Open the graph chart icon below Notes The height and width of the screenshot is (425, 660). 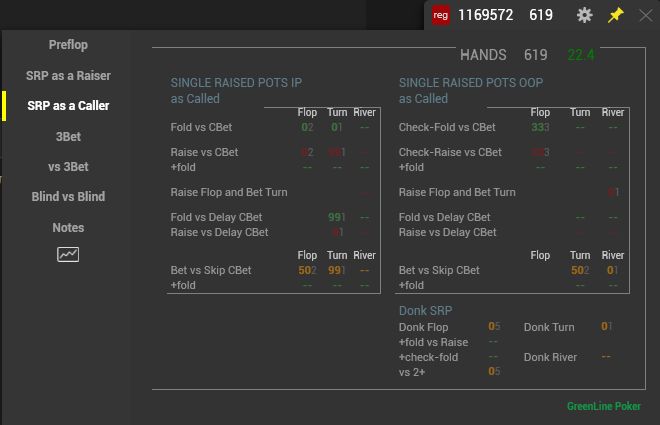(68, 254)
